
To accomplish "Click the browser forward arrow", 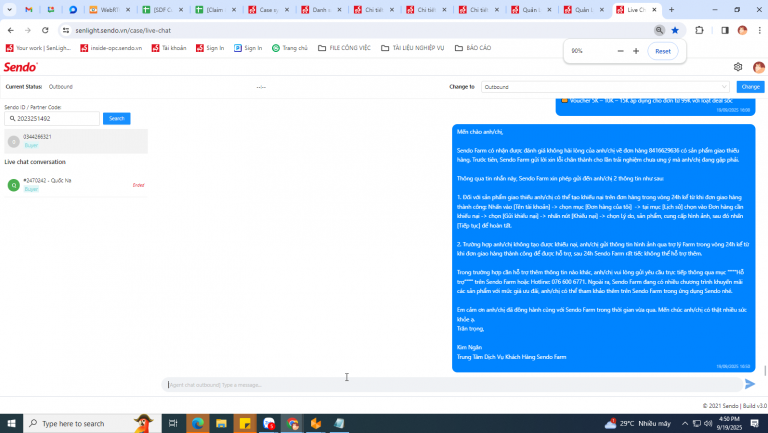I will click(28, 30).
